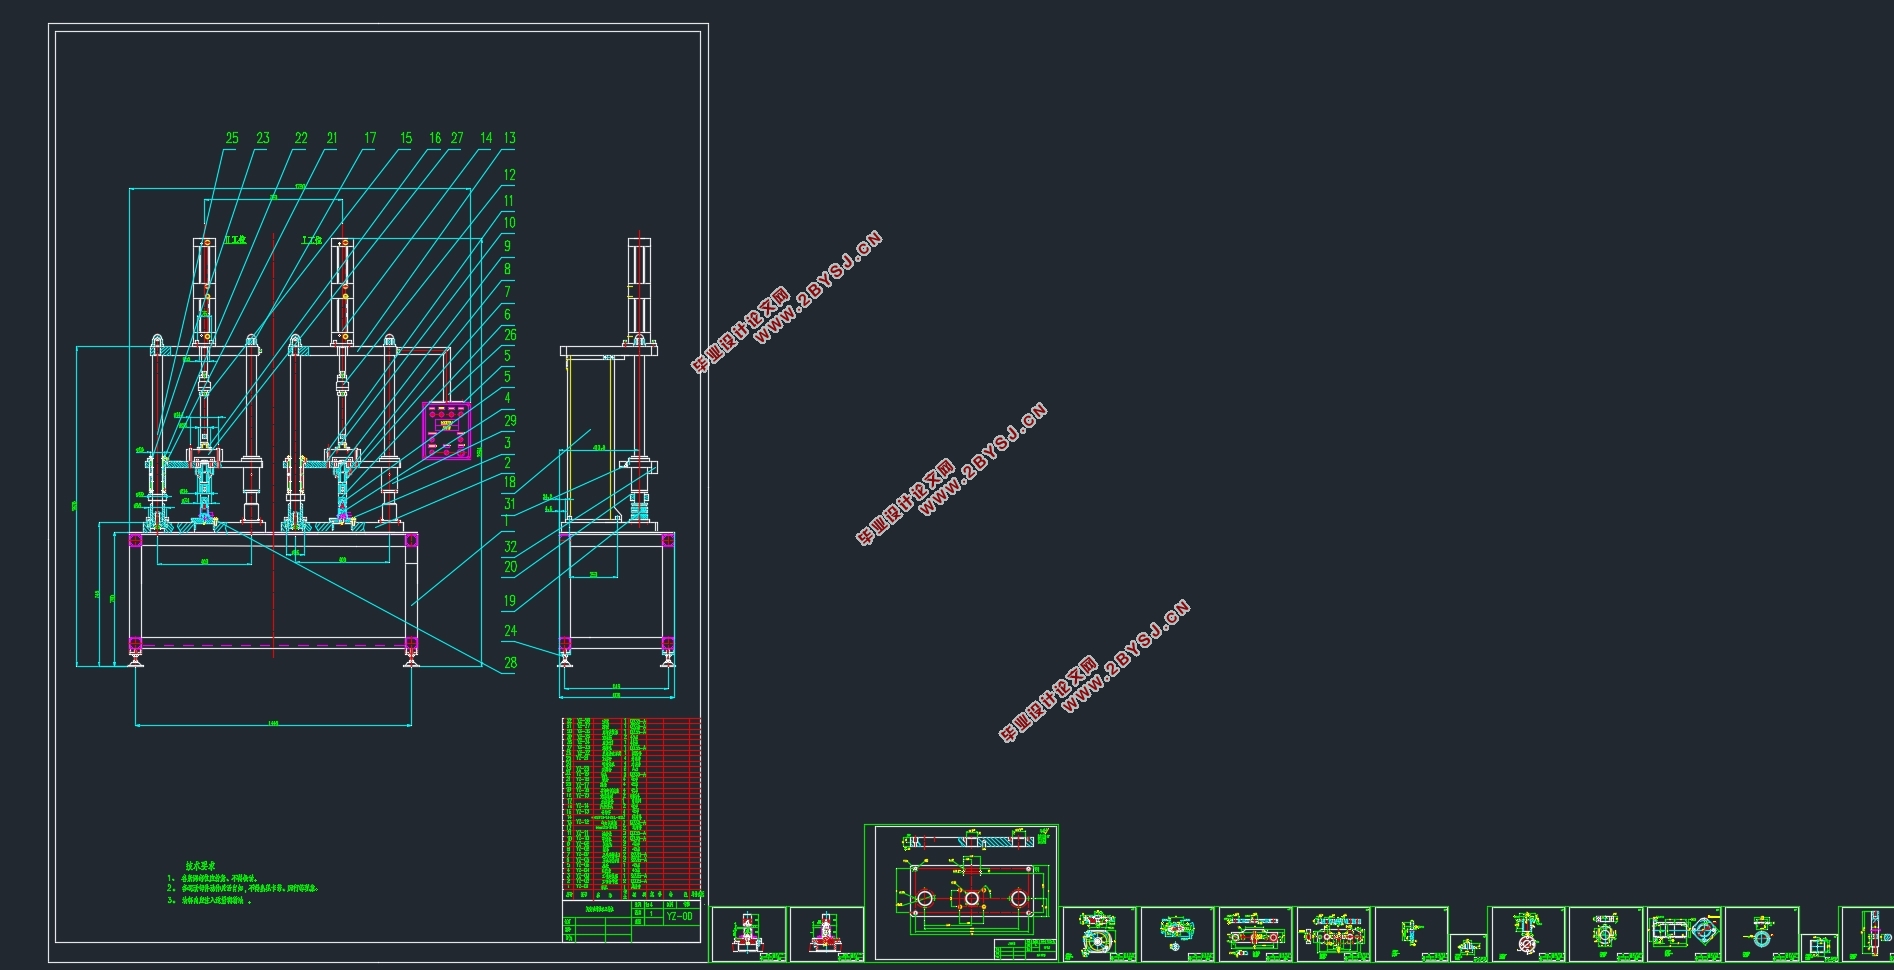Image resolution: width=1894 pixels, height=970 pixels.
Task: Click the 技术要求 technical requirements heading
Action: tap(201, 866)
